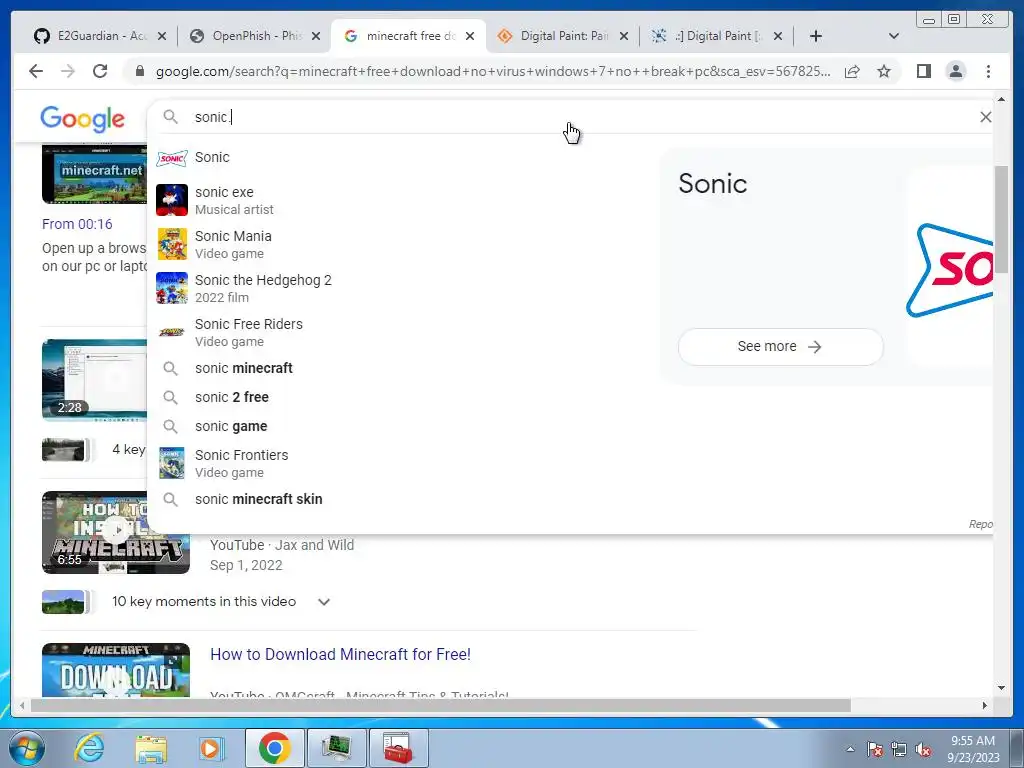Viewport: 1024px width, 768px height.
Task: Open Windows Explorer folder on taskbar
Action: tap(151, 748)
